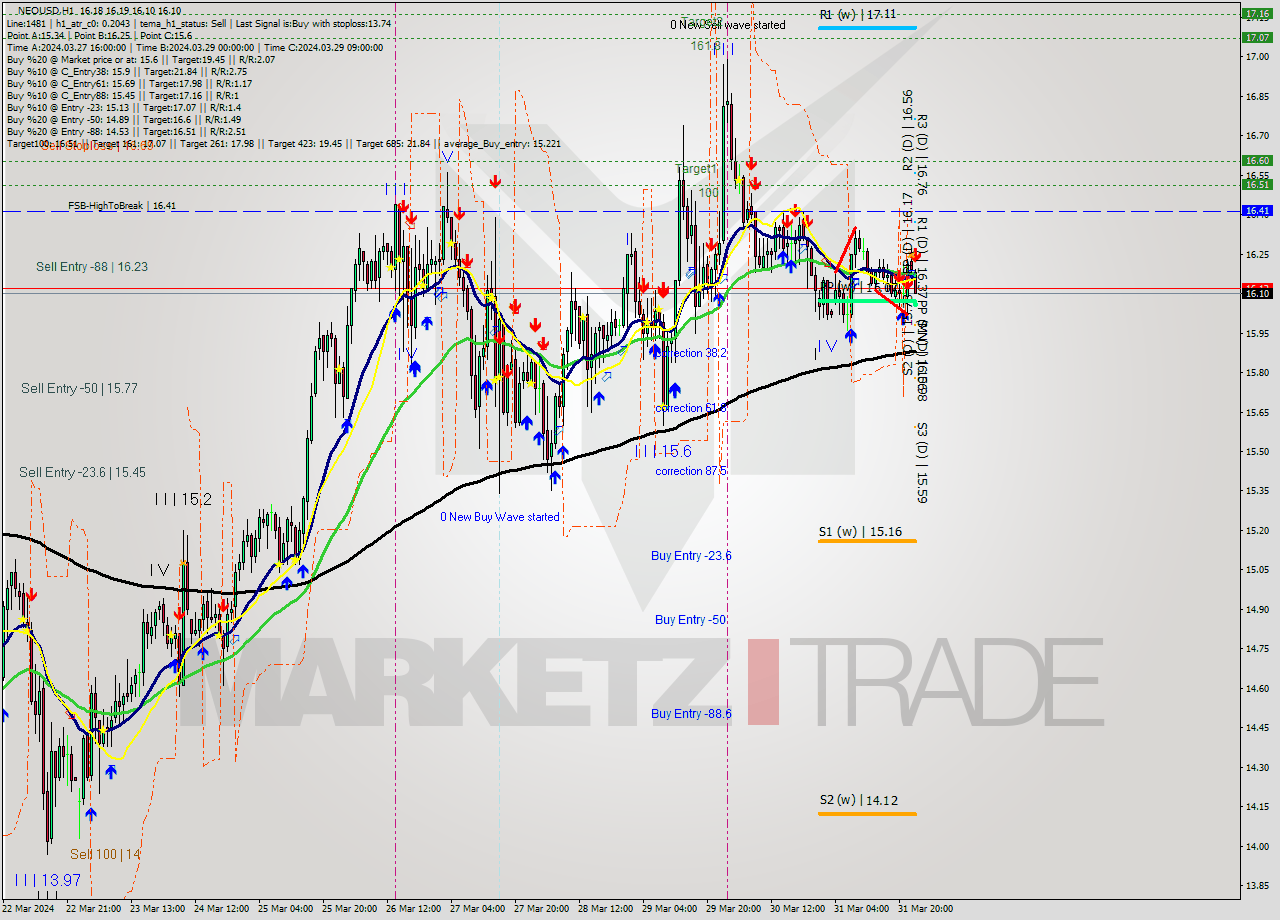Image resolution: width=1280 pixels, height=920 pixels.
Task: Click the blue 16.41 price tag
Action: [1257, 210]
